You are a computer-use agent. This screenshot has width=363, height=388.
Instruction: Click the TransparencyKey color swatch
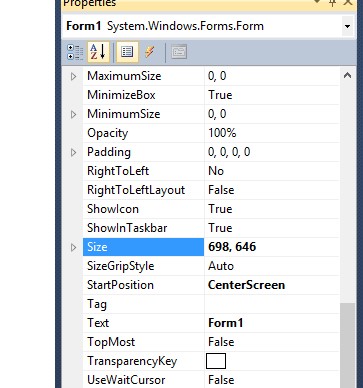tap(216, 361)
